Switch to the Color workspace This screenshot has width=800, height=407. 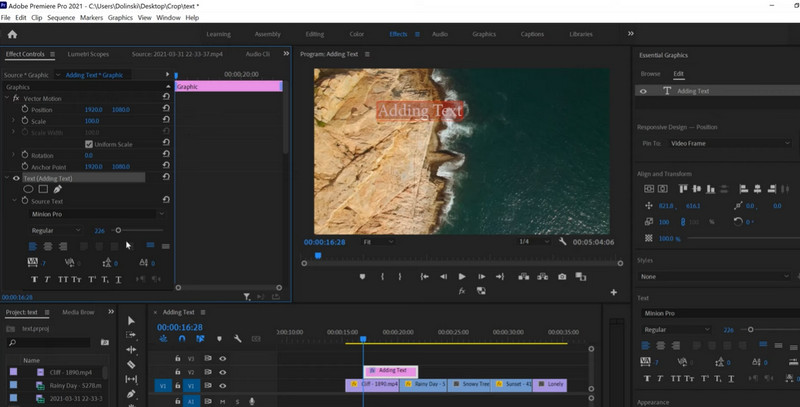pos(357,34)
